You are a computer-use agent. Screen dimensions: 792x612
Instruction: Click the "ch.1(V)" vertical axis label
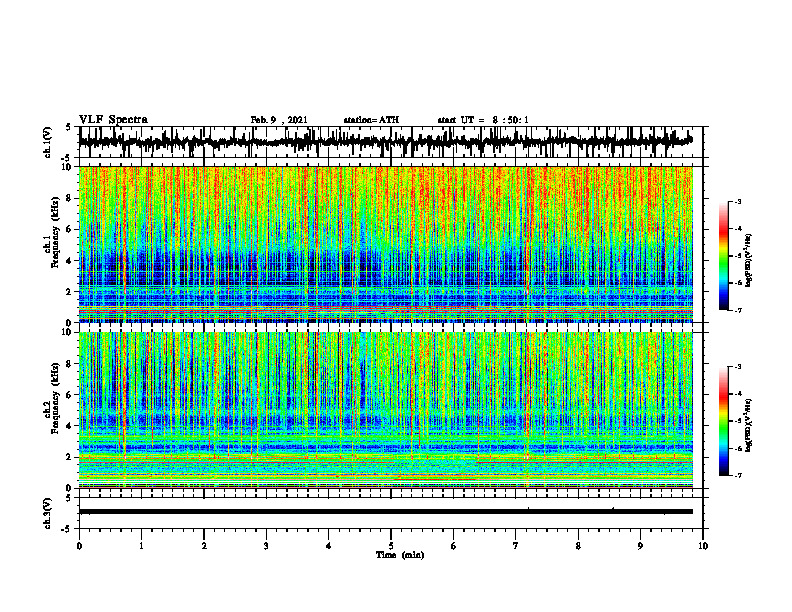pyautogui.click(x=48, y=142)
